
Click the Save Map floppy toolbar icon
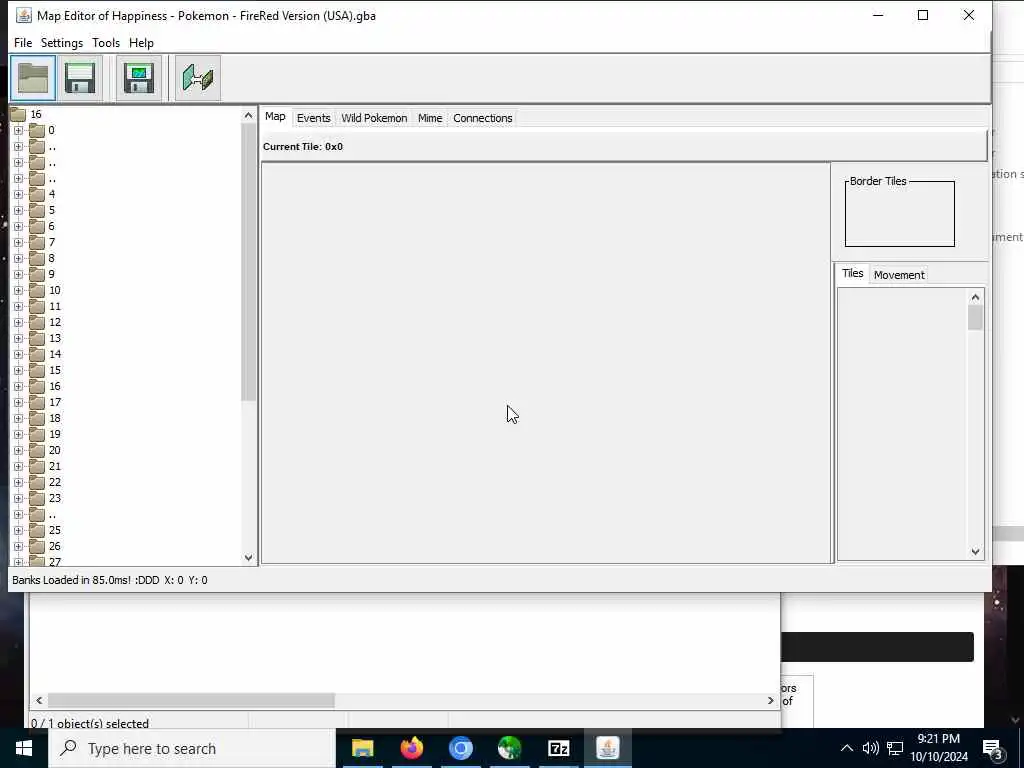tap(138, 78)
